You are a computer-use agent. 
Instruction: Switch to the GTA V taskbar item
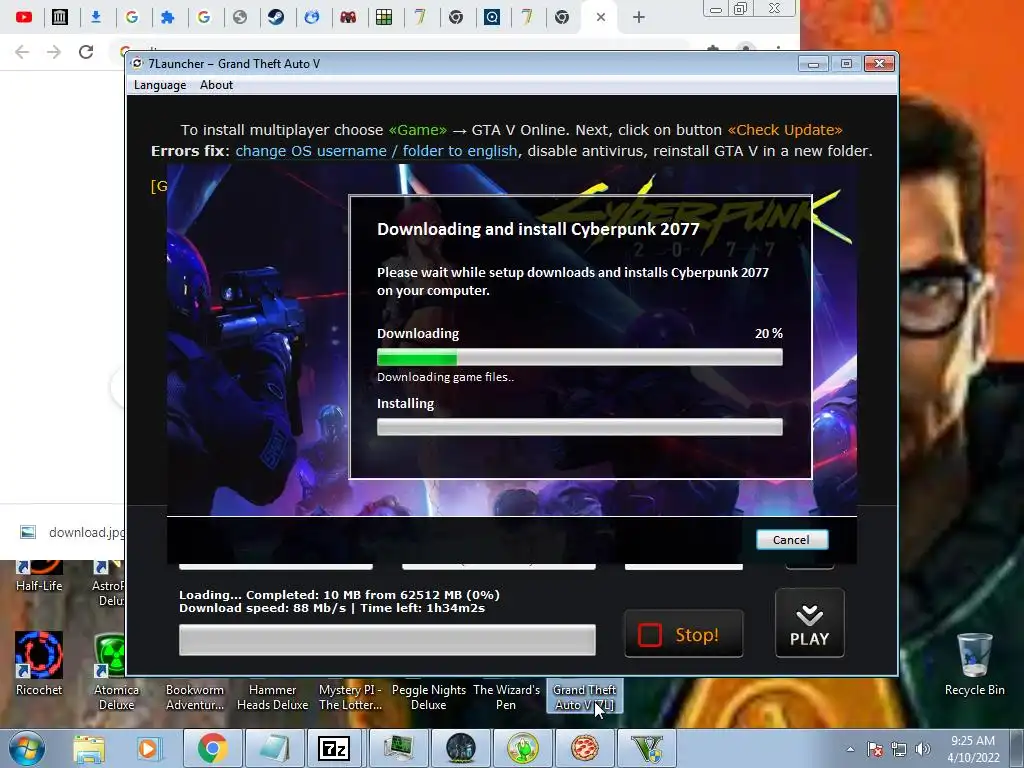pyautogui.click(x=646, y=748)
